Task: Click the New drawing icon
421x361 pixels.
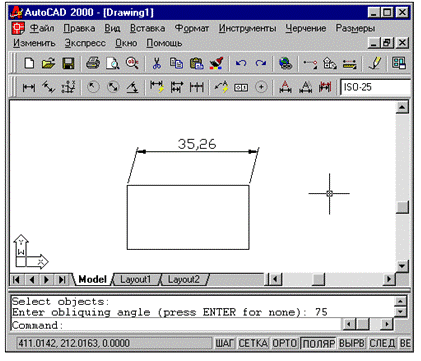Action: (x=29, y=63)
